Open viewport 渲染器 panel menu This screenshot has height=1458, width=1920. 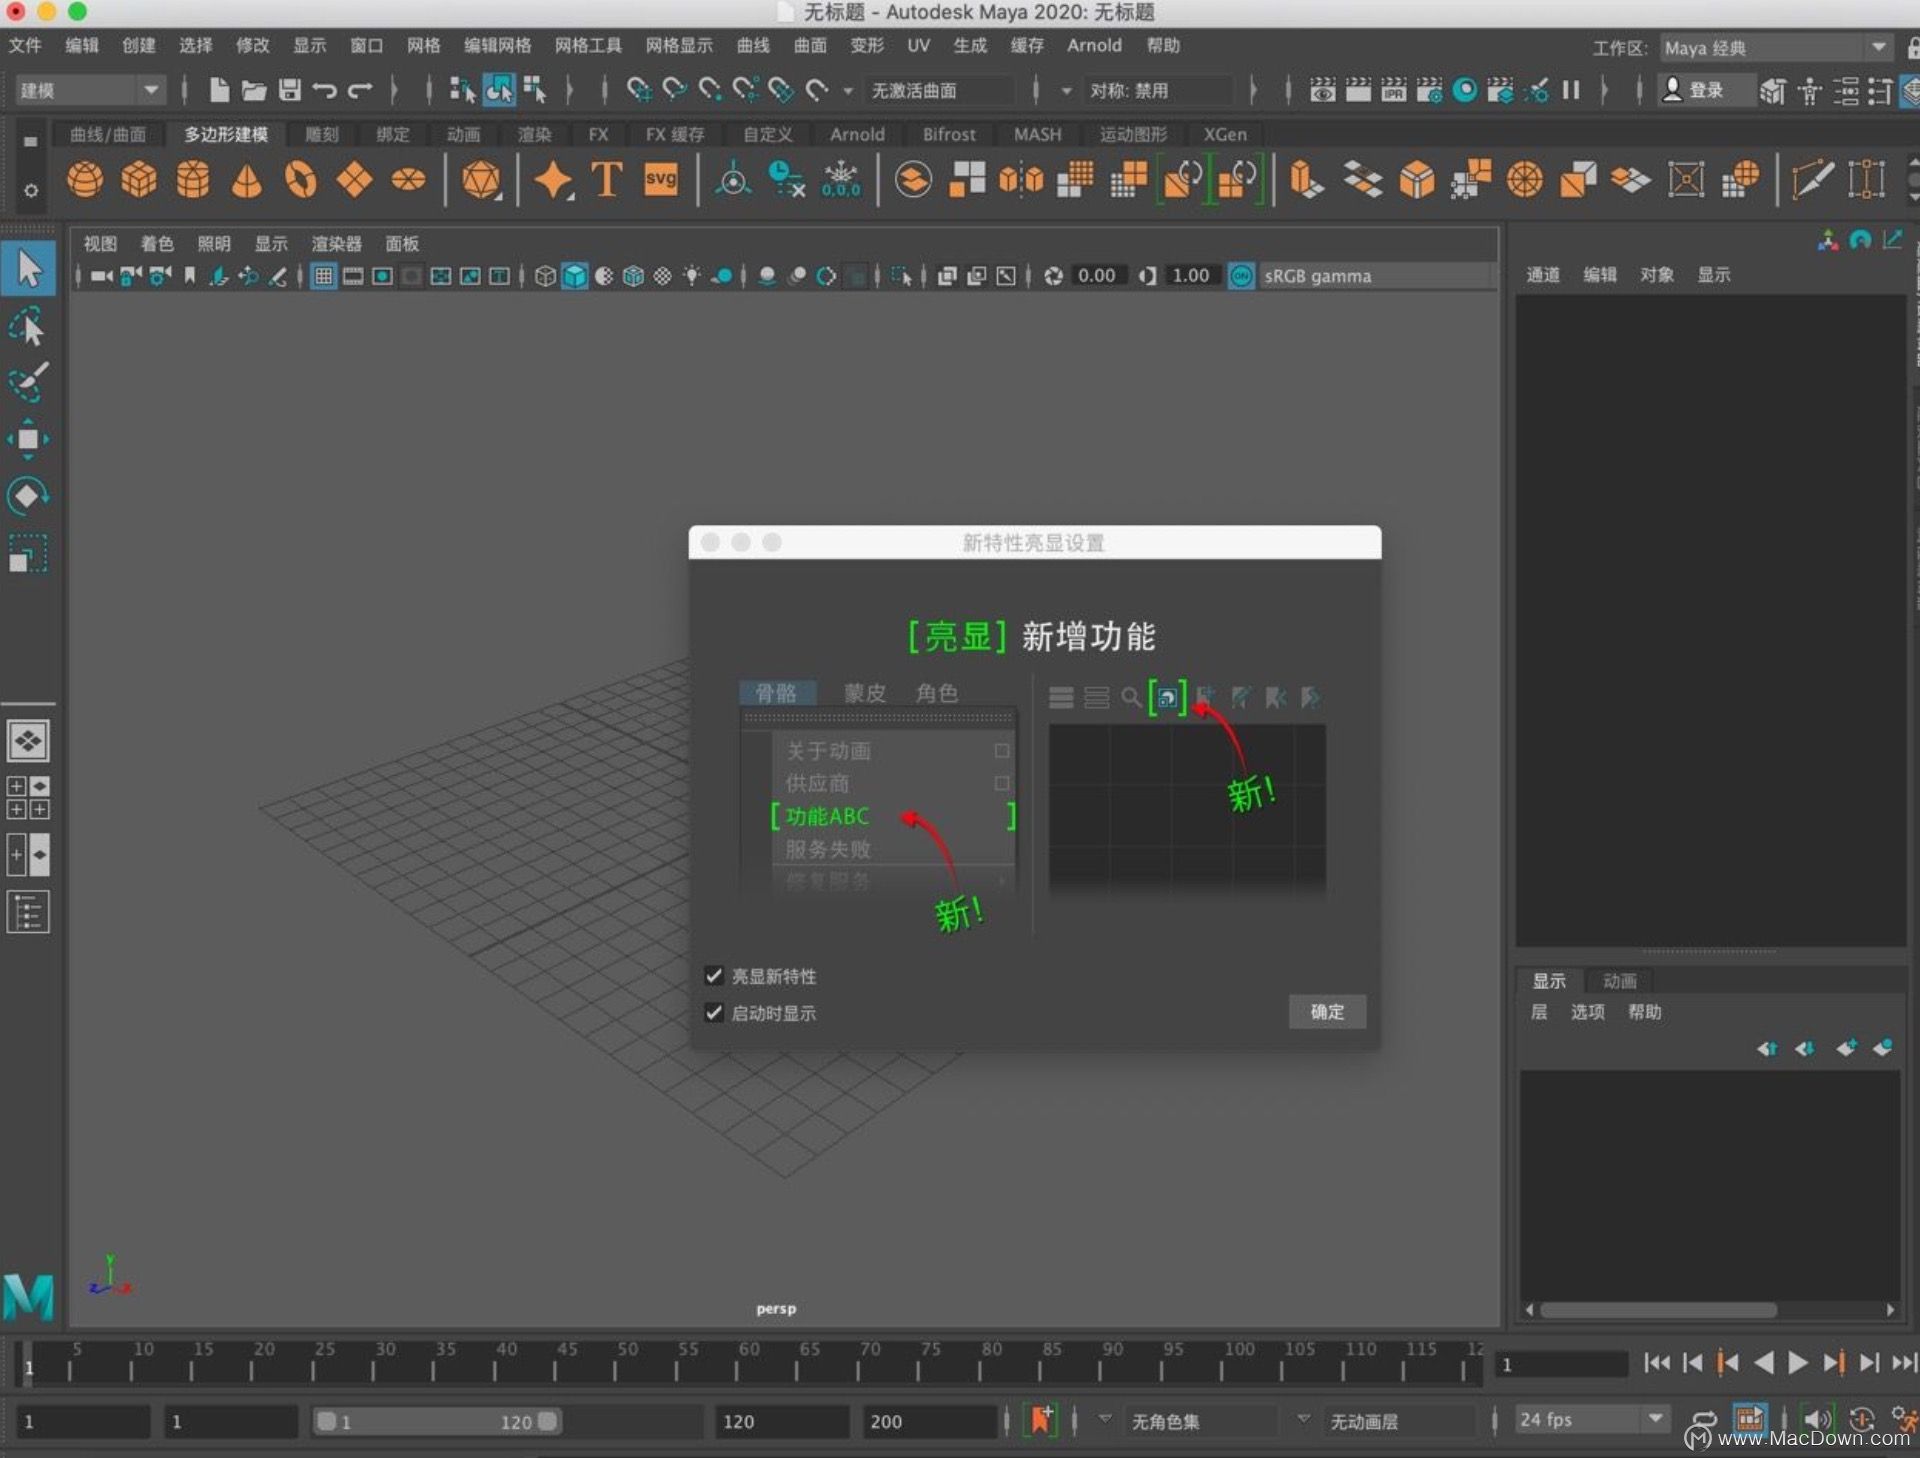click(x=336, y=244)
